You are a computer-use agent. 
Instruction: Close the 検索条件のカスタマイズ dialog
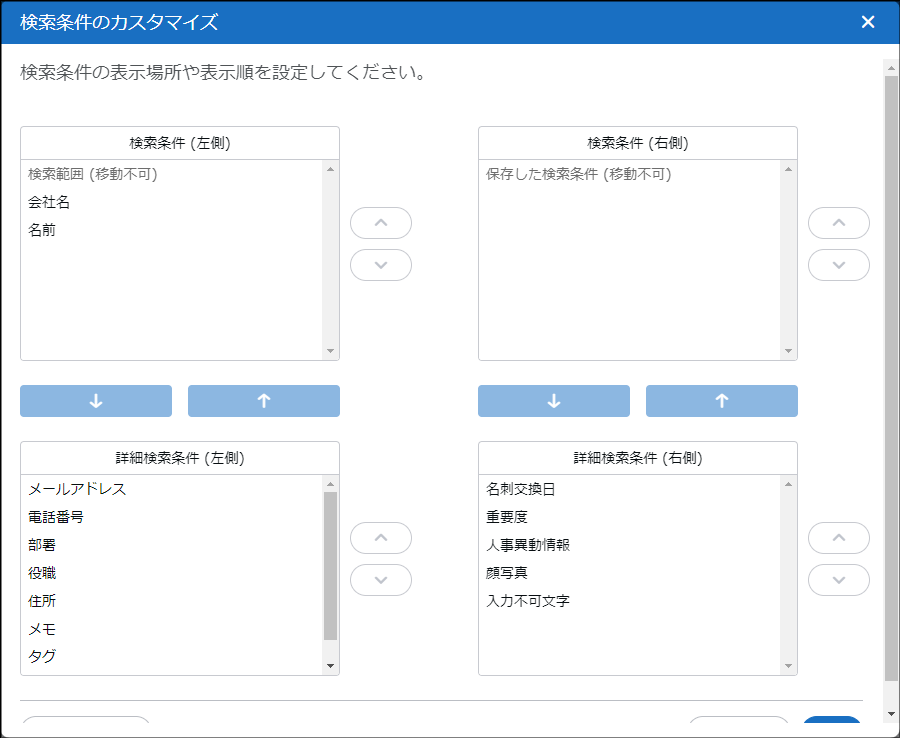868,22
